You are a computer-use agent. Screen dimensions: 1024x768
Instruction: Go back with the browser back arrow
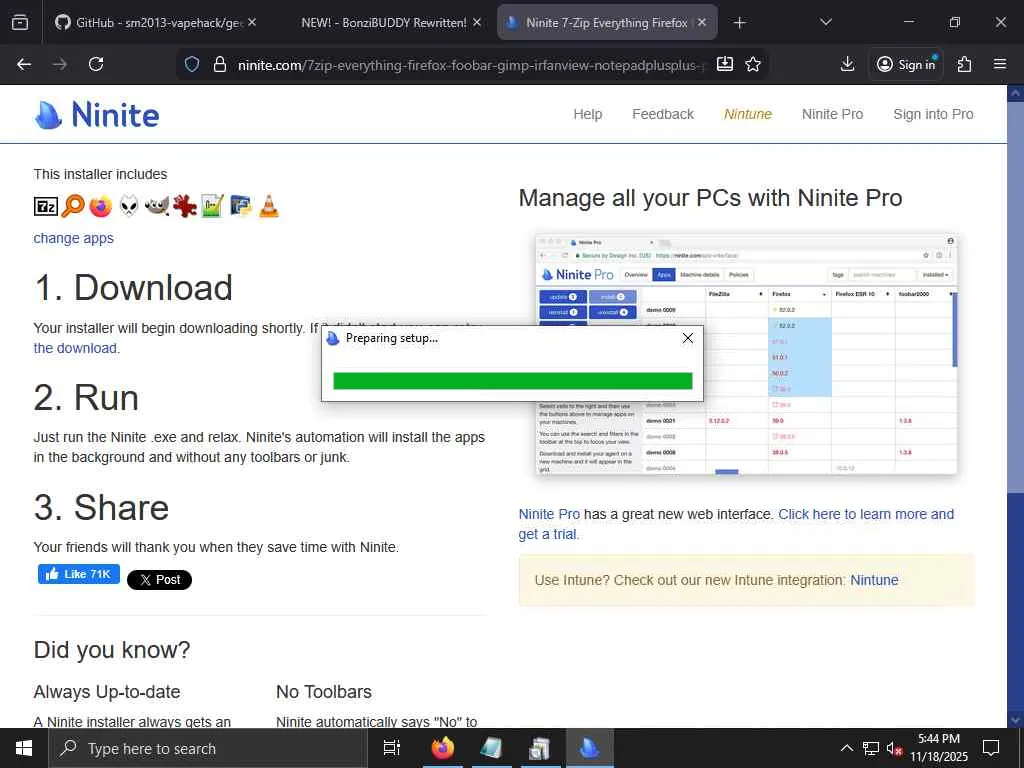point(24,64)
